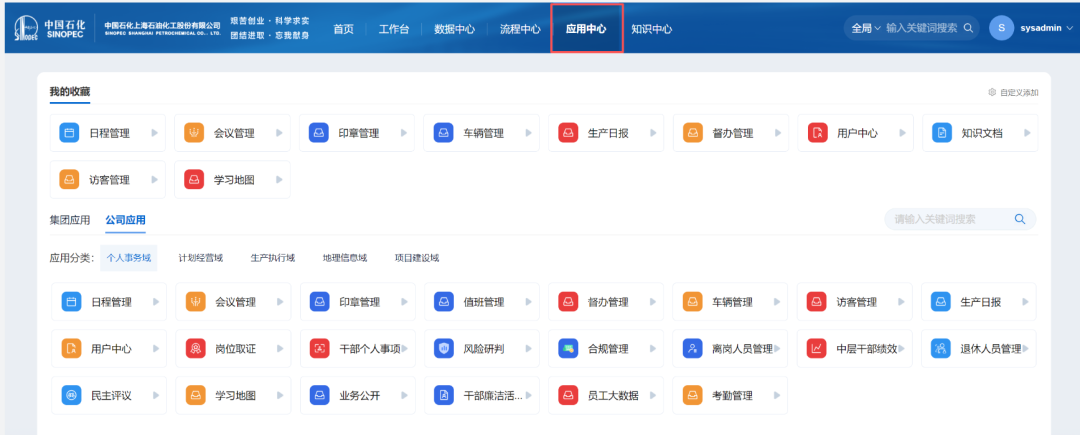Click the 离岗人员管理 icon

[692, 349]
